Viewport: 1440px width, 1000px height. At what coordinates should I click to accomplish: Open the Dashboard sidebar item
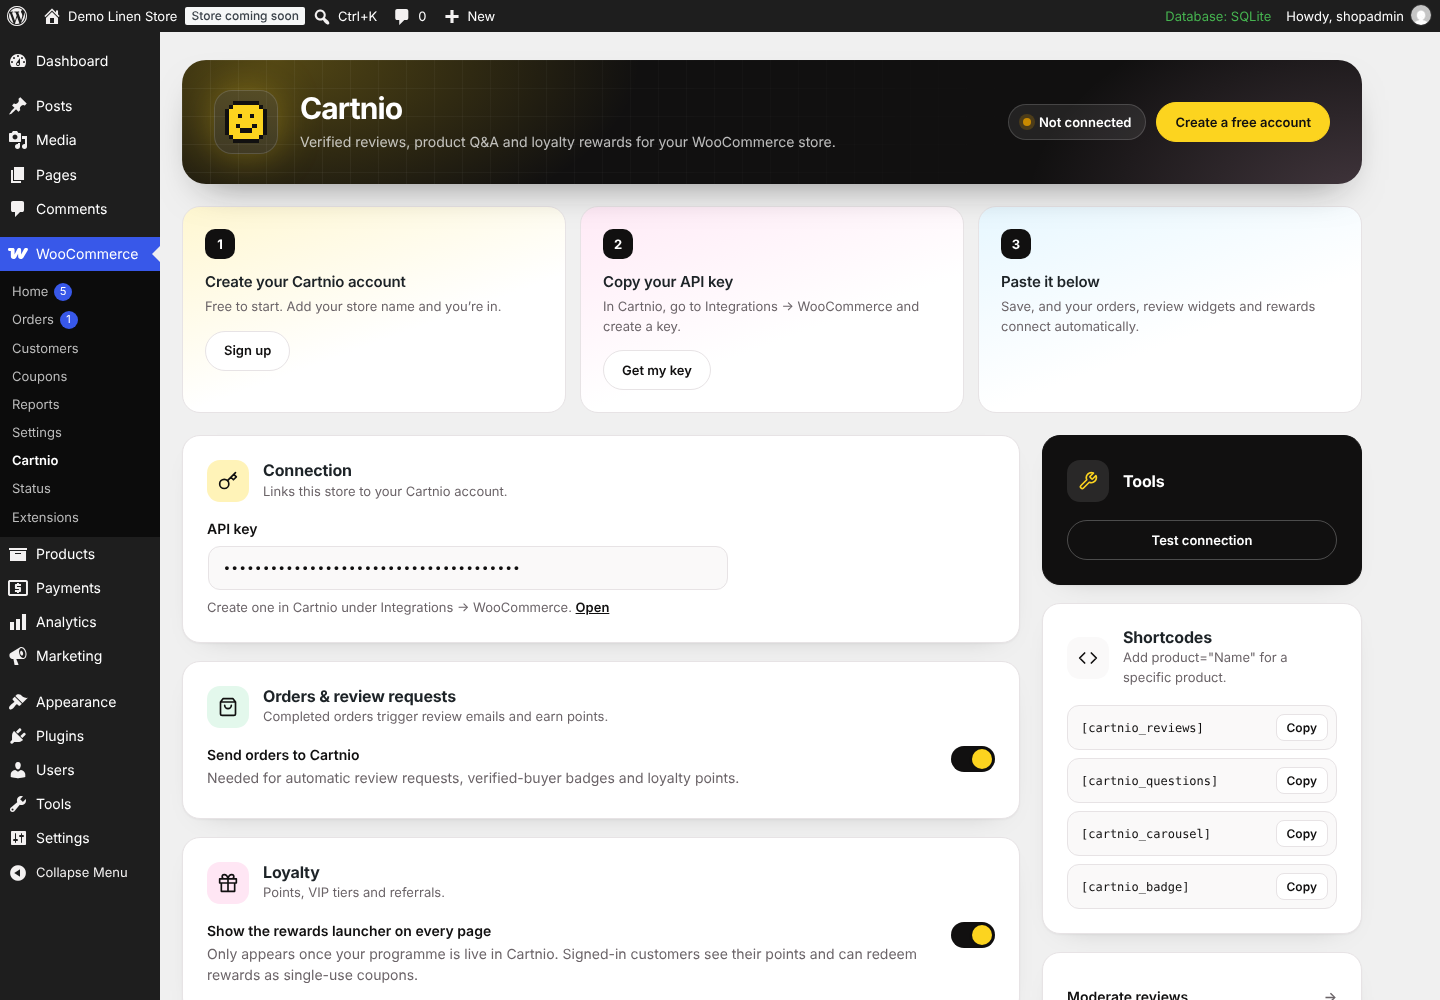(80, 61)
